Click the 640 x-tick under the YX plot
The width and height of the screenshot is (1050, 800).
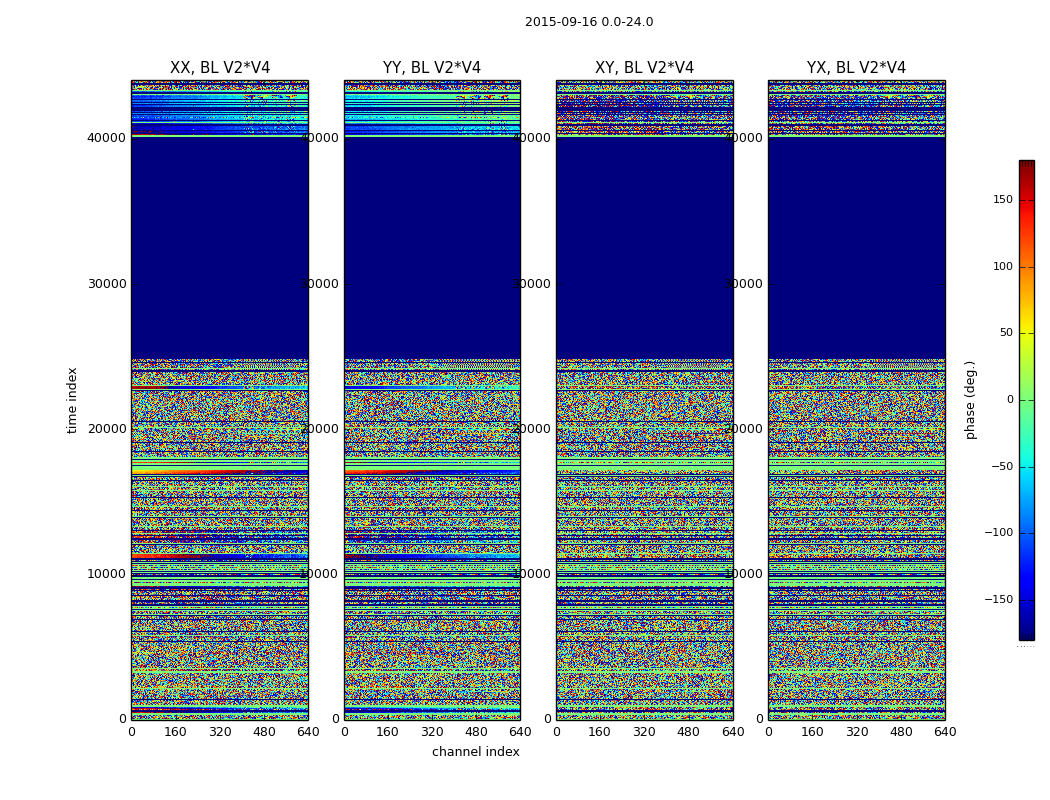coord(945,732)
